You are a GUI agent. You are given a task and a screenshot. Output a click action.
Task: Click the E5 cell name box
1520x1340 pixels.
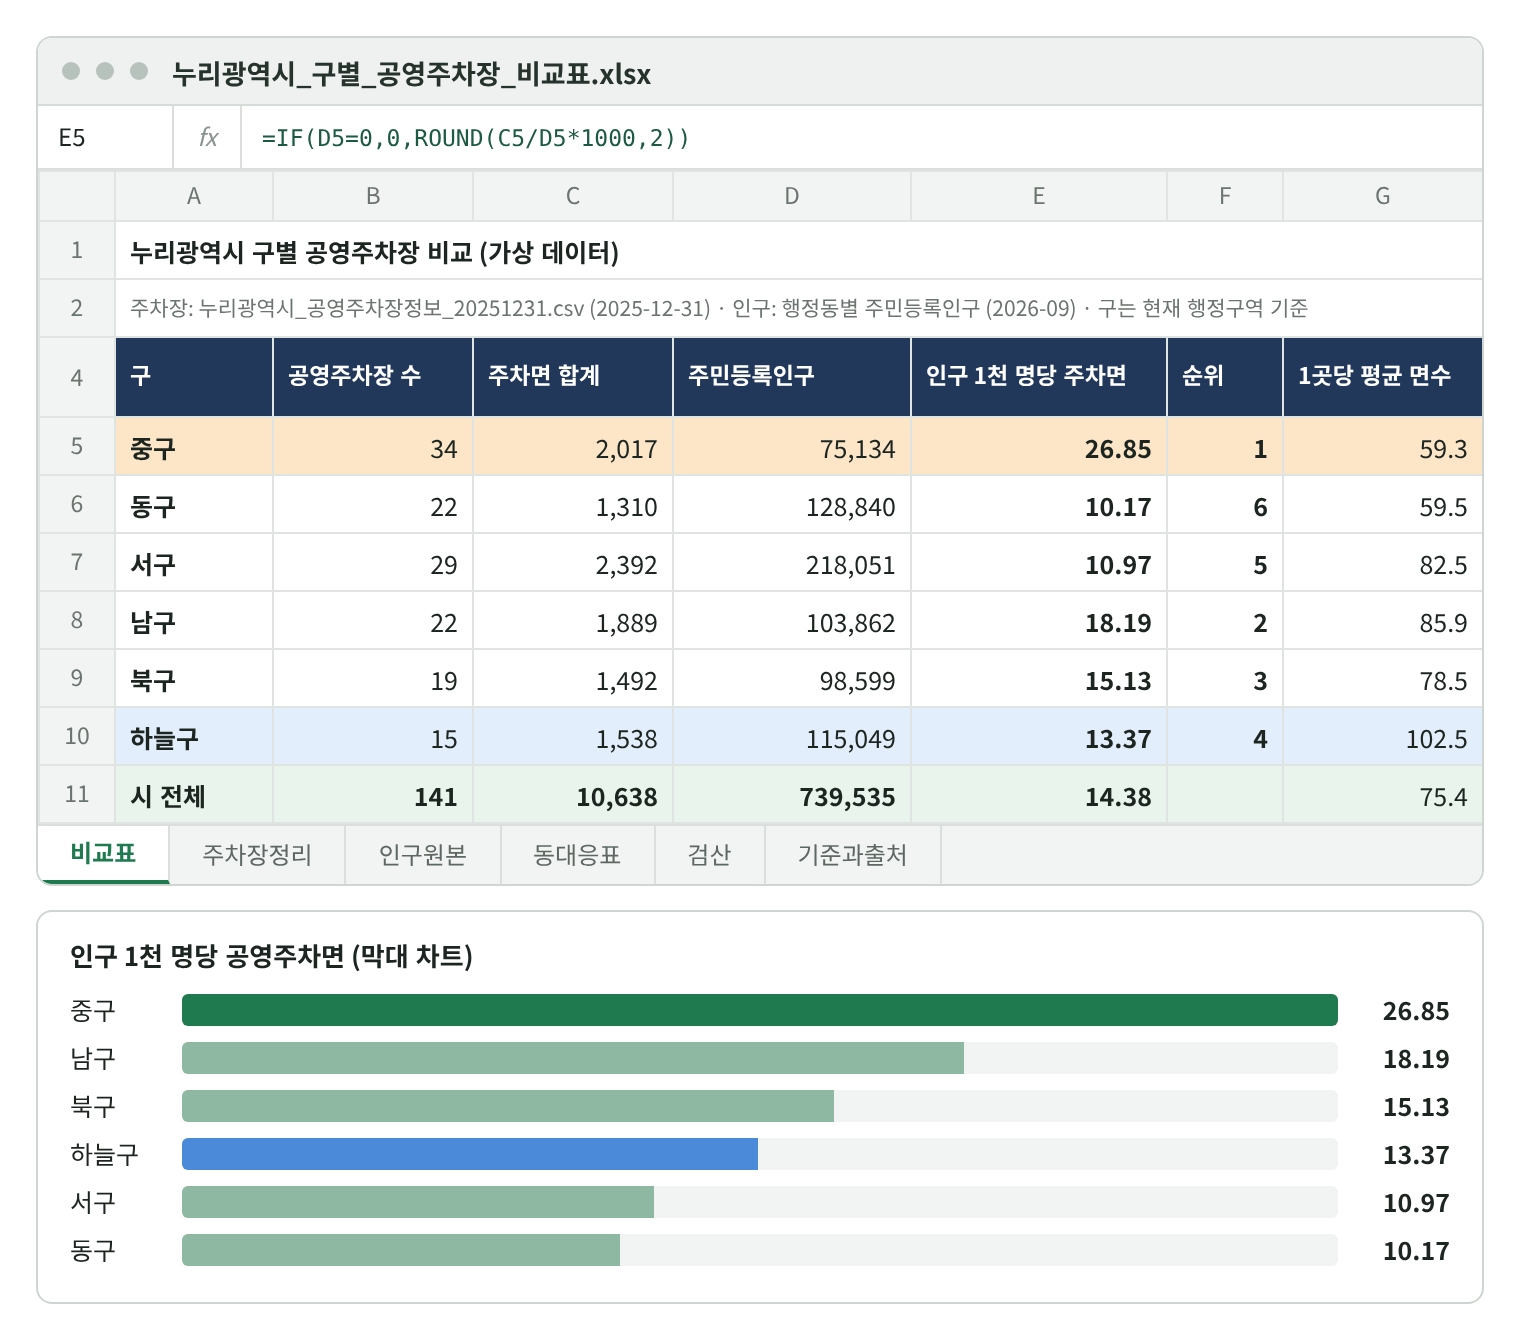[105, 137]
